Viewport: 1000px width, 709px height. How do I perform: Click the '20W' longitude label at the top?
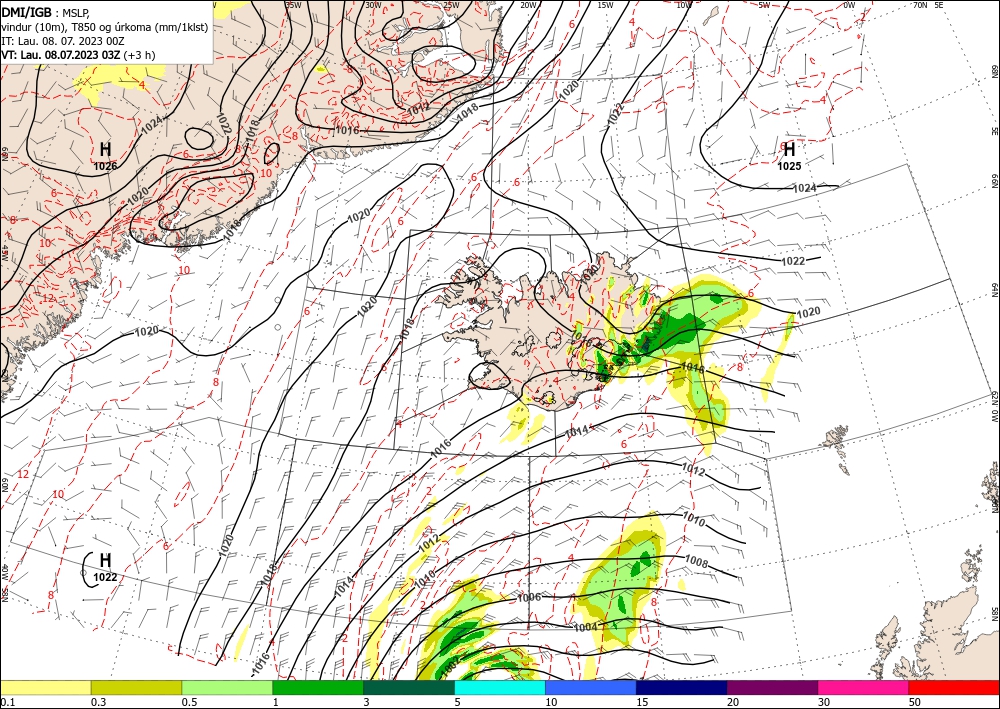coord(528,5)
